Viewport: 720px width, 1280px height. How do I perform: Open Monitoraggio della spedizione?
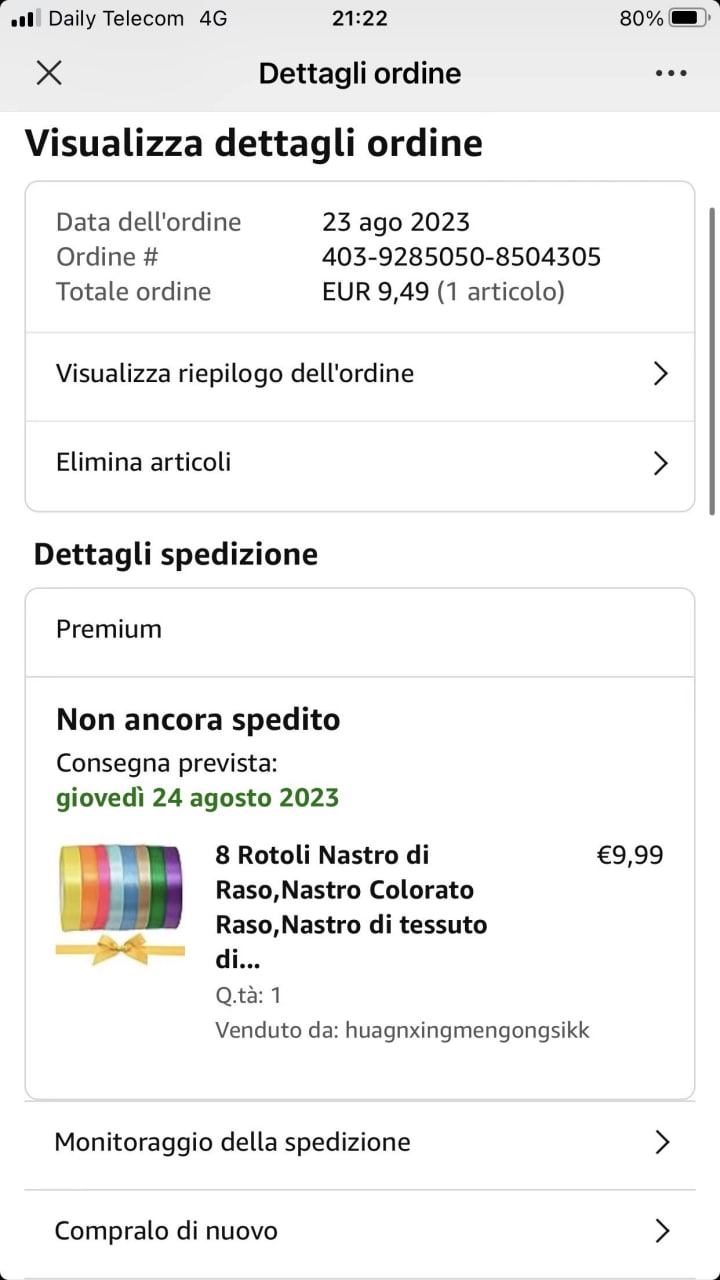[233, 1142]
